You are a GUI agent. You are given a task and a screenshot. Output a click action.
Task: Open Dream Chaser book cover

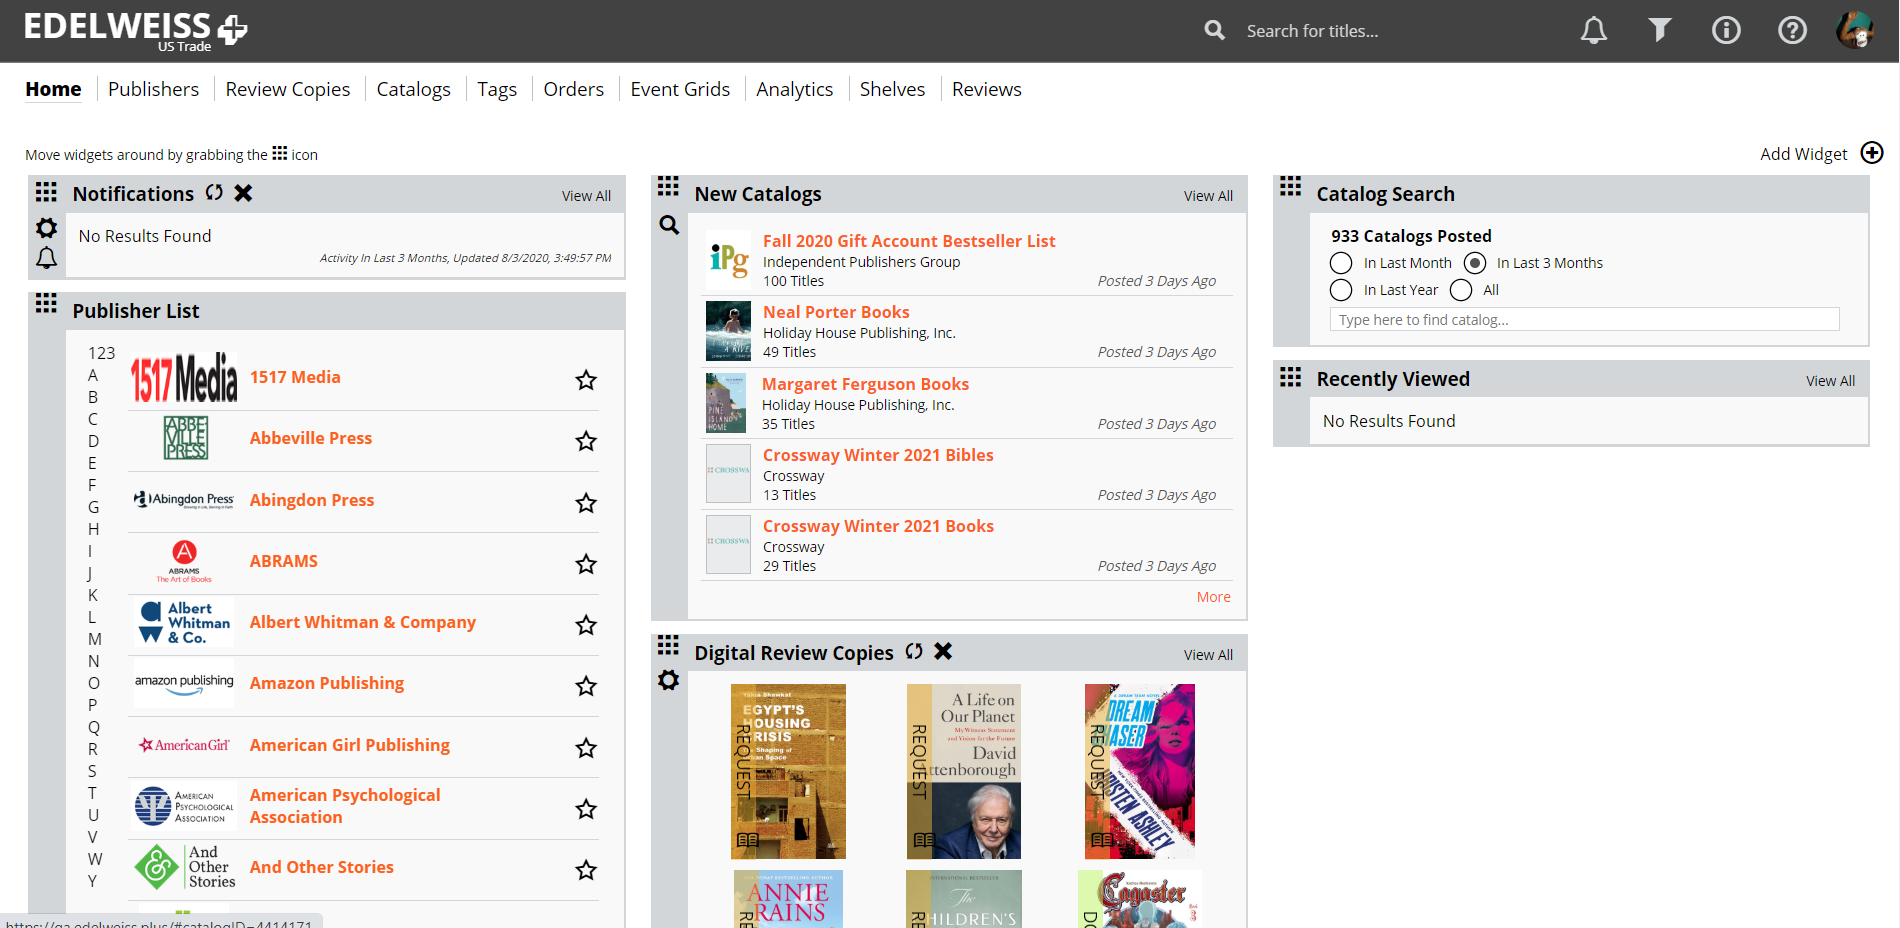point(1140,771)
